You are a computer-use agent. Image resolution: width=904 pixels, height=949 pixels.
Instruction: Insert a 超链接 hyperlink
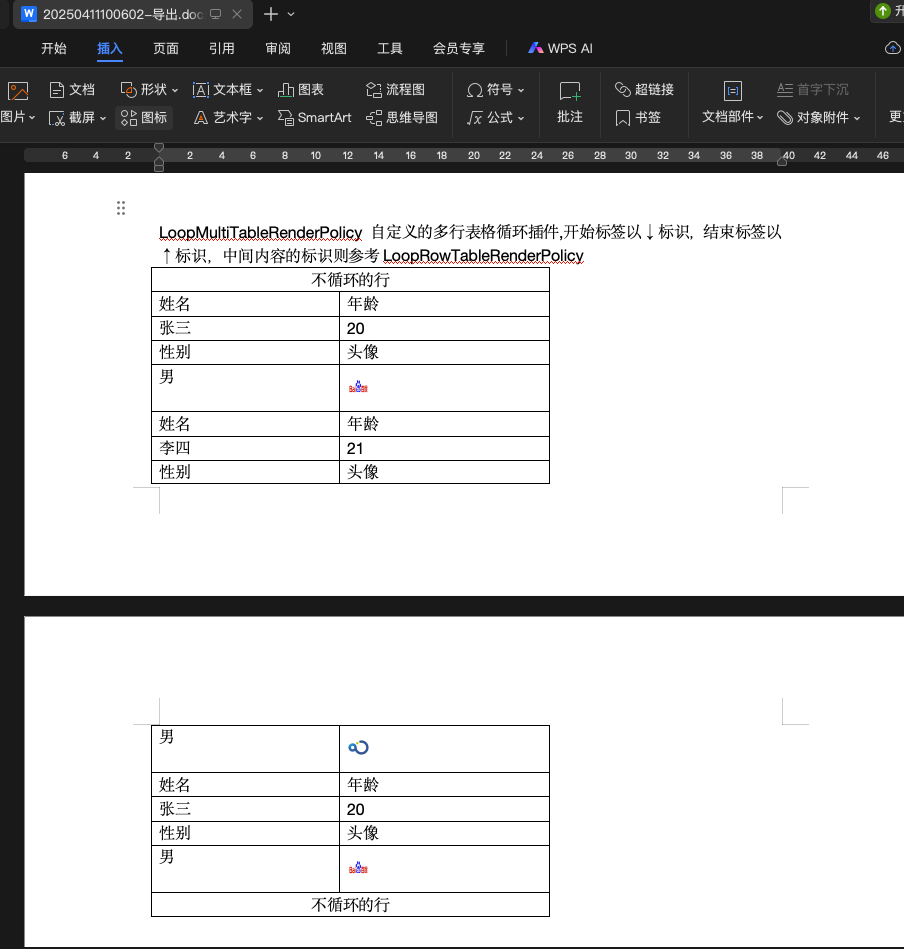click(x=644, y=90)
